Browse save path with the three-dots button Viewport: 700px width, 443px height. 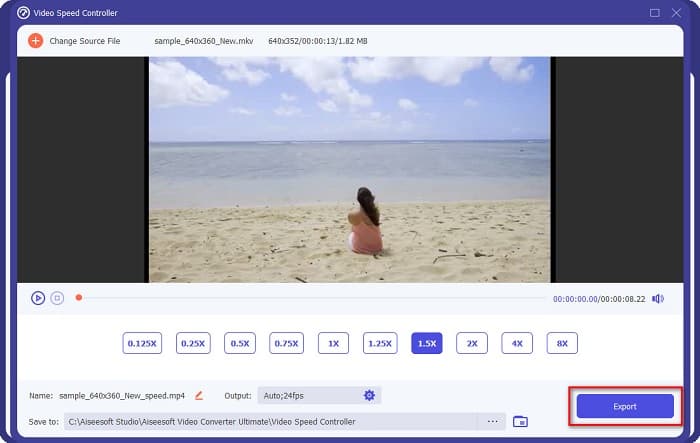coord(492,421)
